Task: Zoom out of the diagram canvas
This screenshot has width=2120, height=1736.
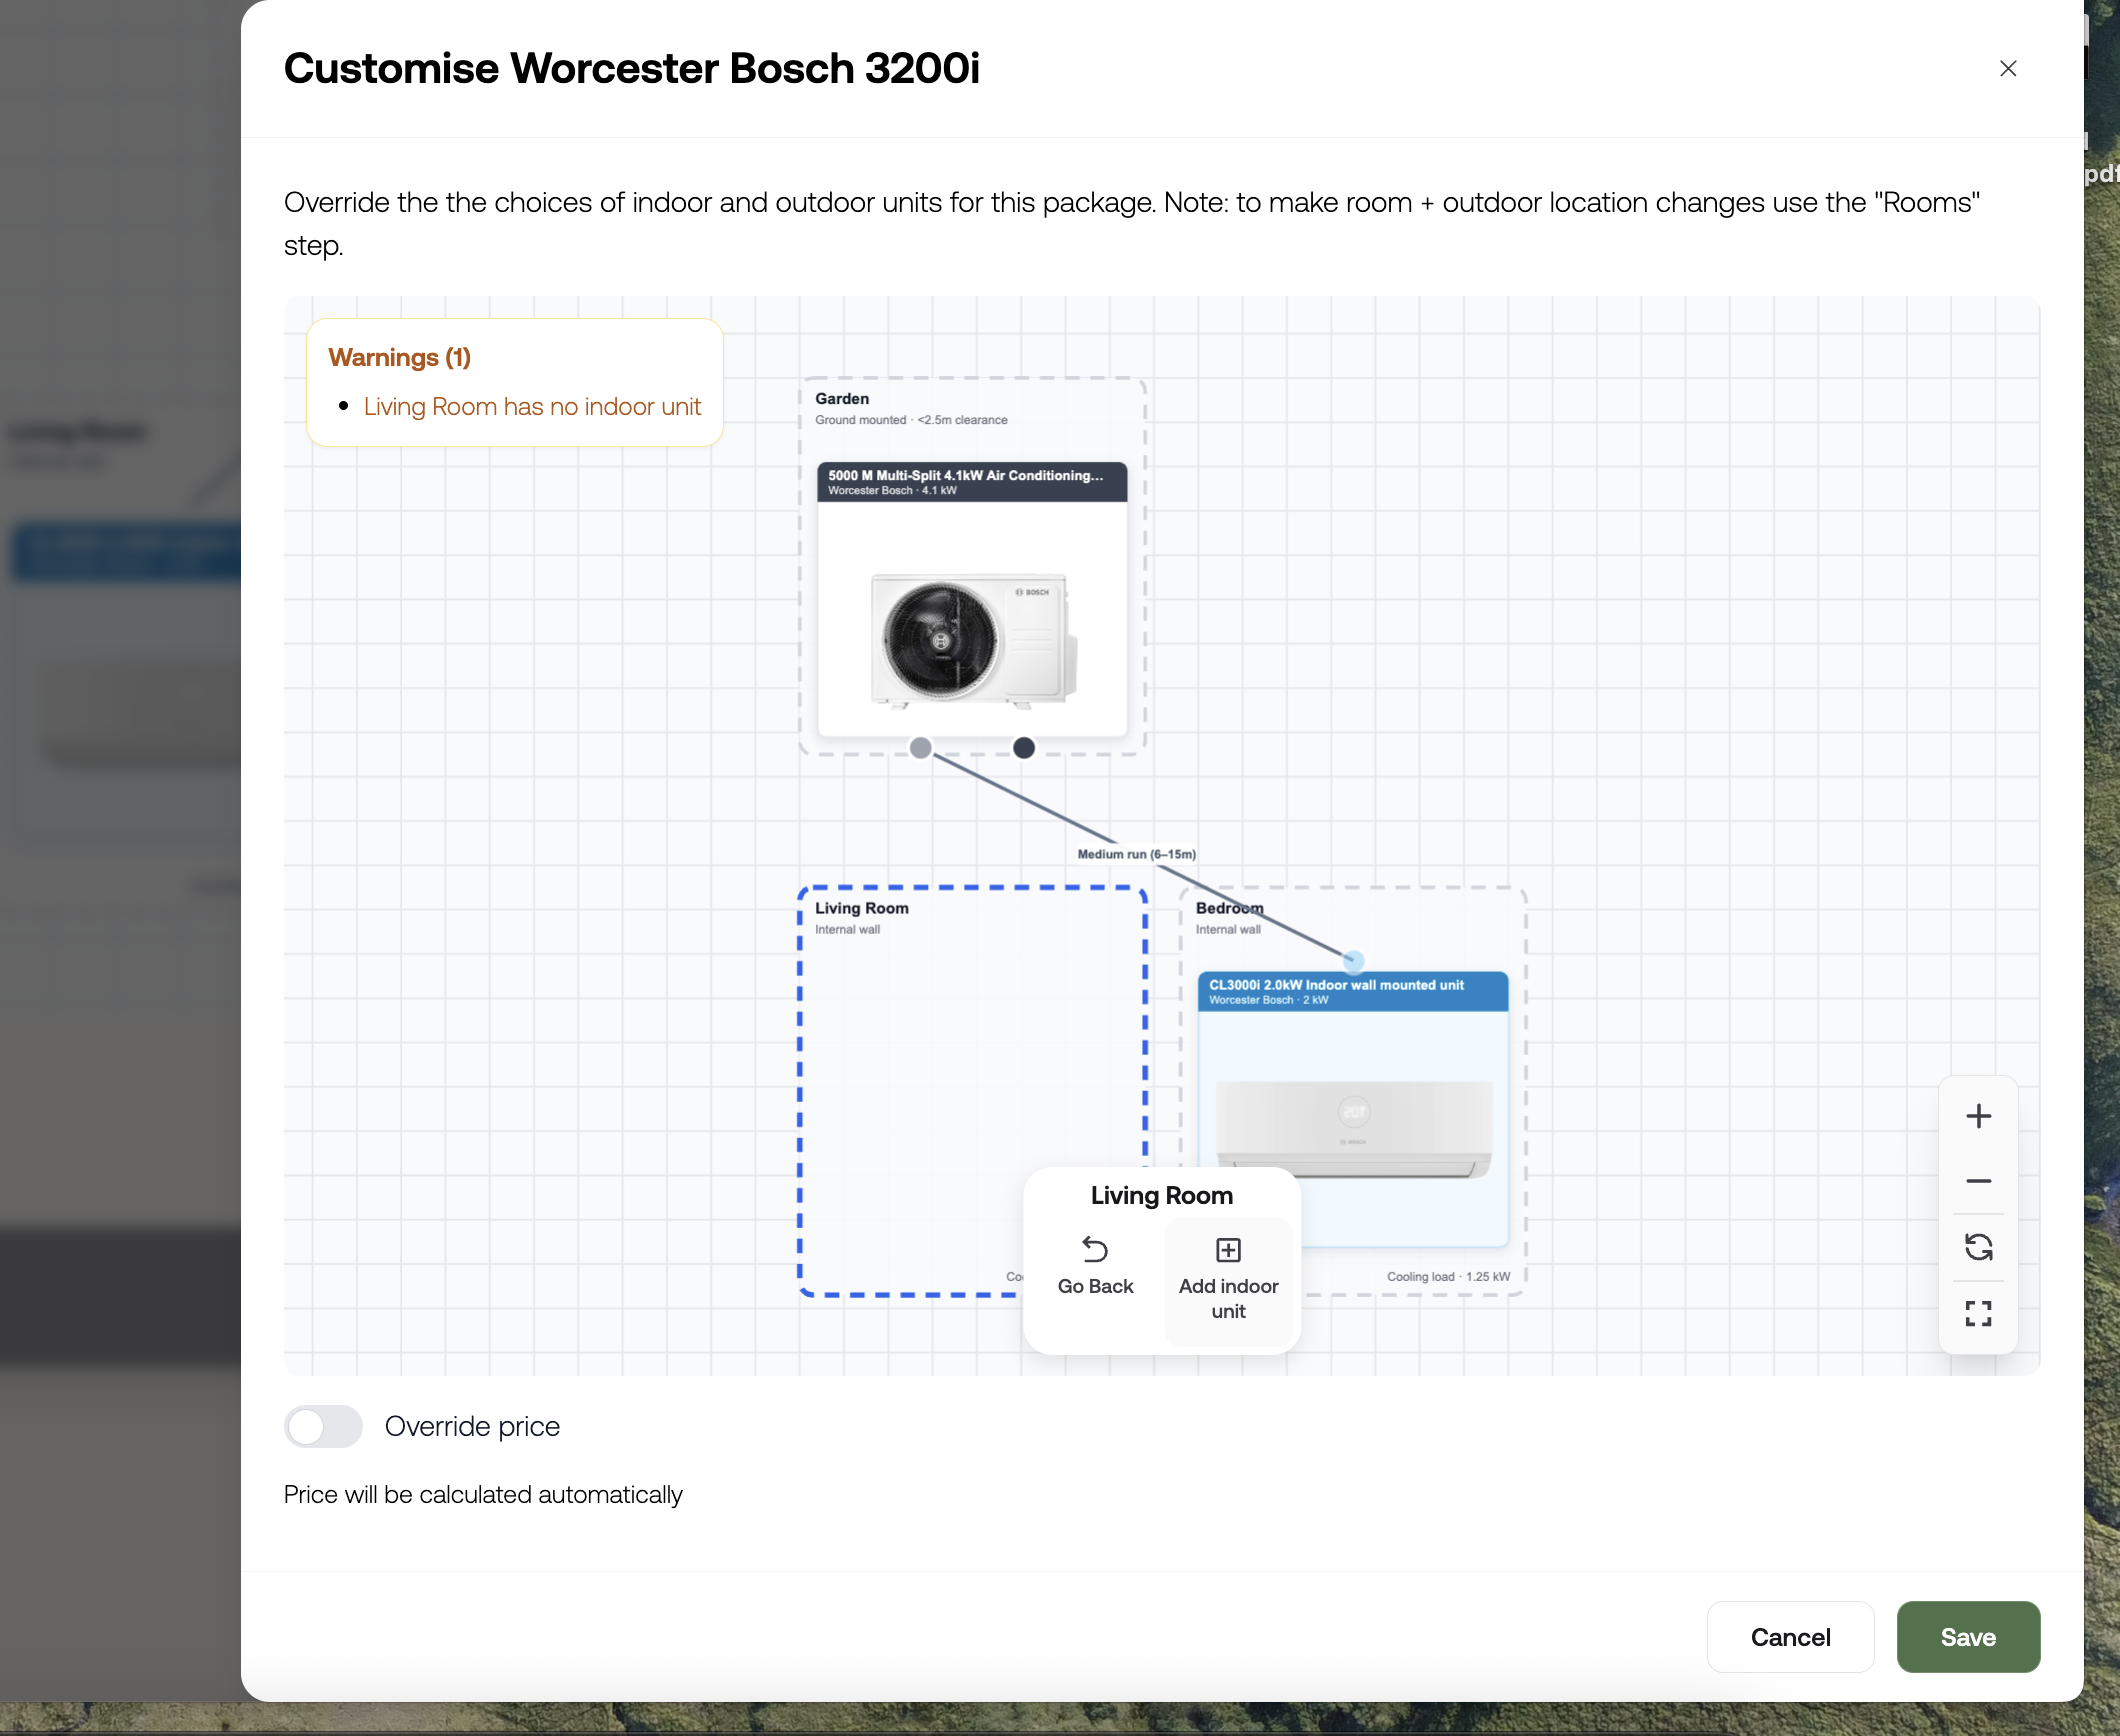Action: click(x=1978, y=1181)
